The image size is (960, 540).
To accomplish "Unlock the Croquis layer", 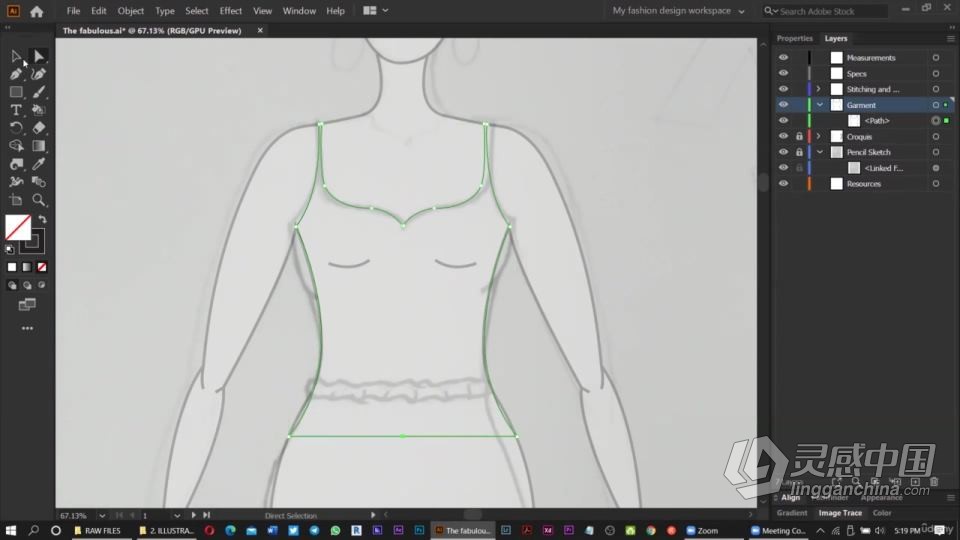I will [799, 137].
